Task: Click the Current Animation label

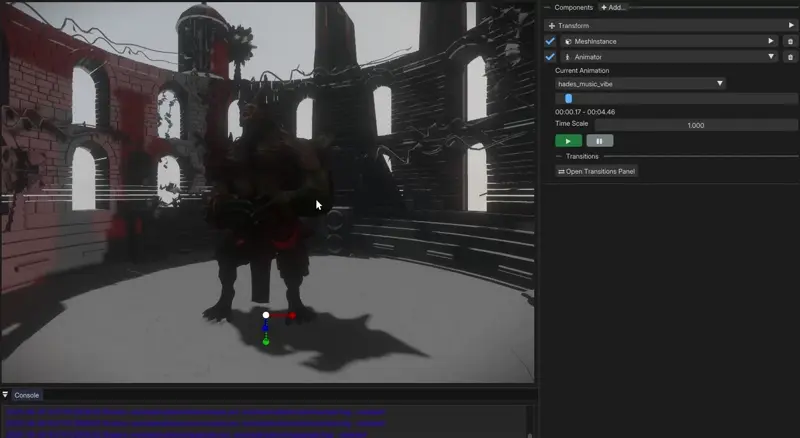Action: pos(582,70)
